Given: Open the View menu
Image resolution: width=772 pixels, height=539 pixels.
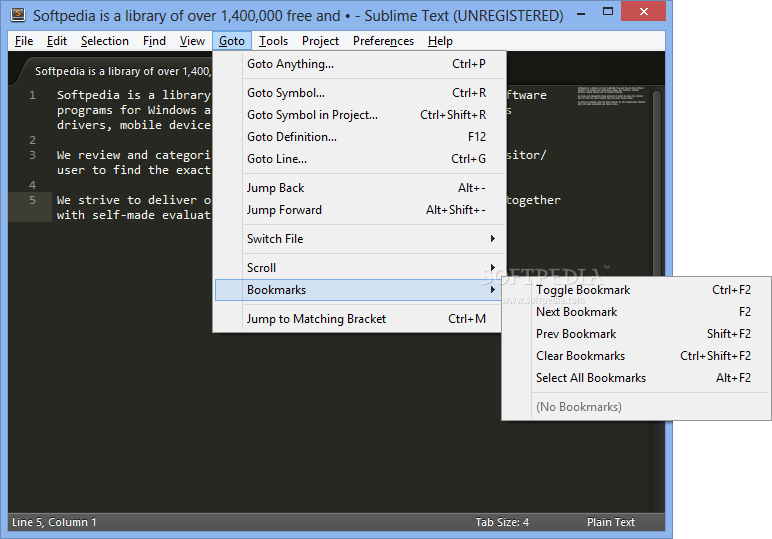Looking at the screenshot, I should click(x=192, y=41).
